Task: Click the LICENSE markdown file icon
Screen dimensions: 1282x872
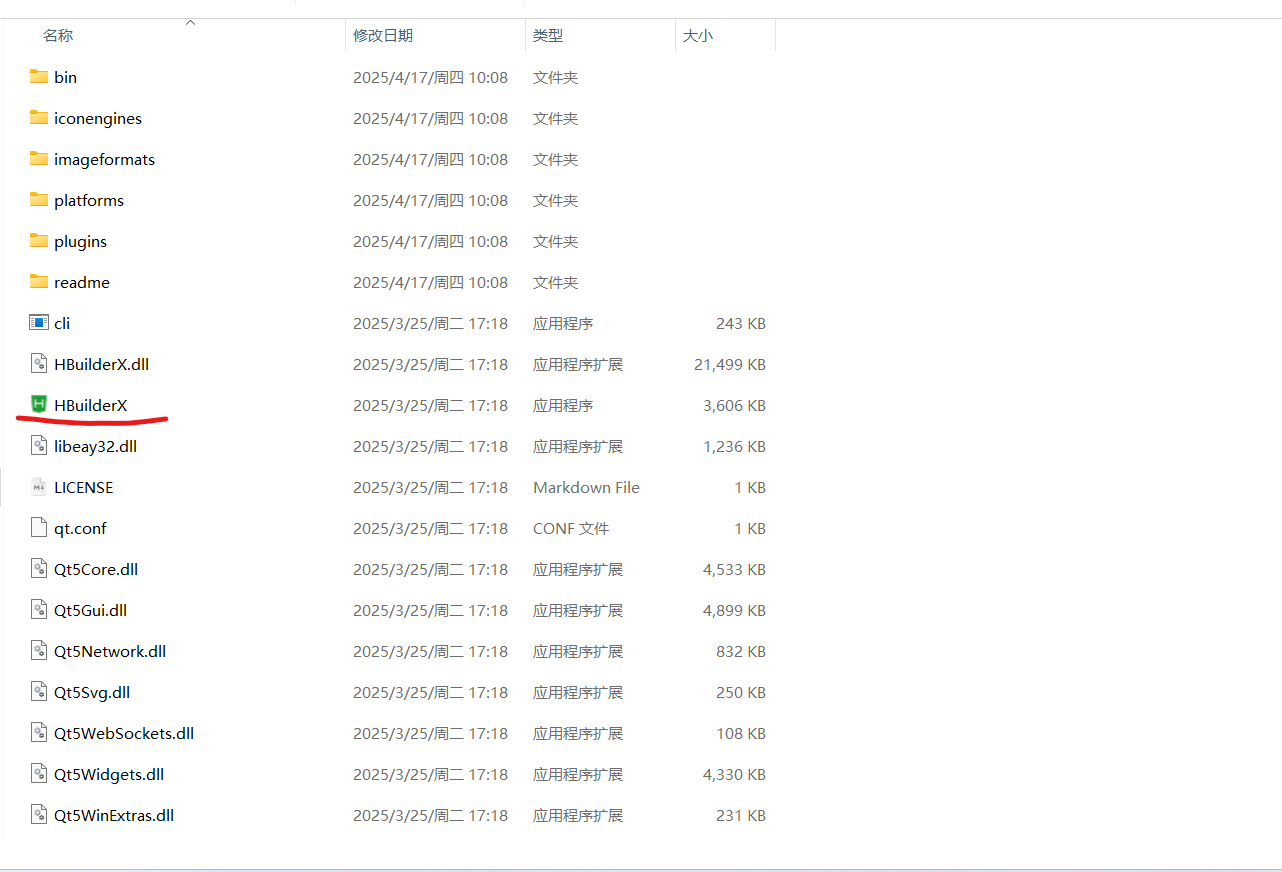Action: 39,487
